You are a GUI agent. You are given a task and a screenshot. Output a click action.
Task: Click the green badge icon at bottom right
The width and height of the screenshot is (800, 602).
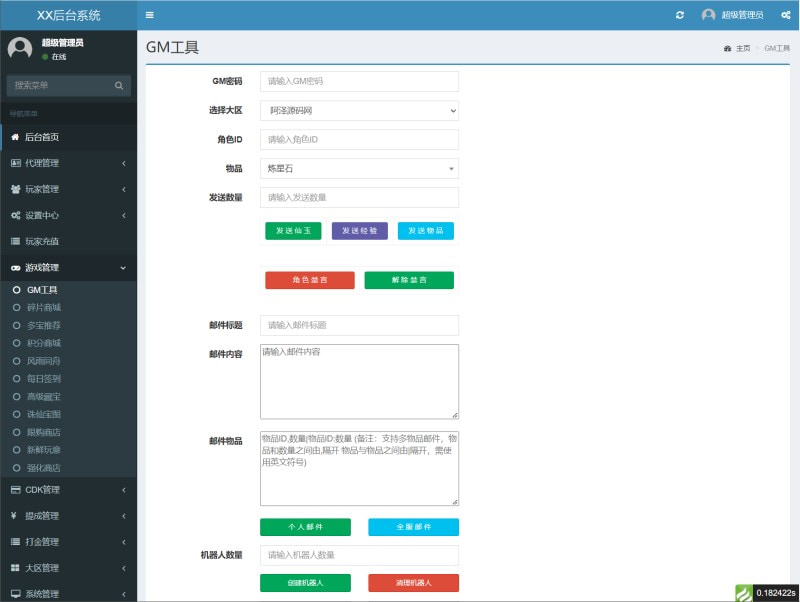click(x=744, y=593)
